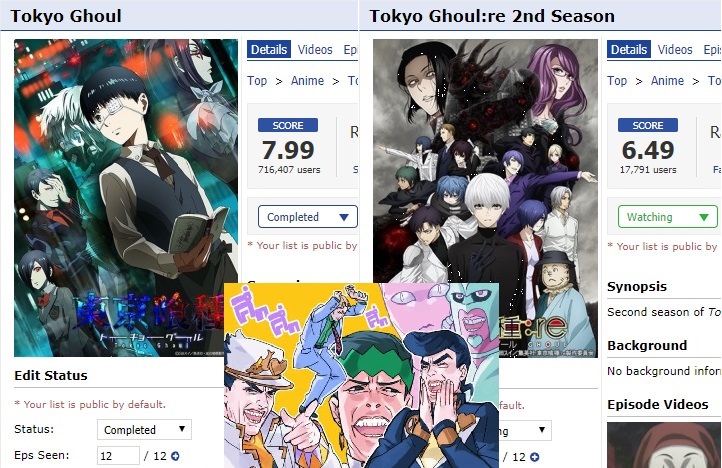Open the Completed status dropdown near the score
This screenshot has width=722, height=468.
click(308, 217)
